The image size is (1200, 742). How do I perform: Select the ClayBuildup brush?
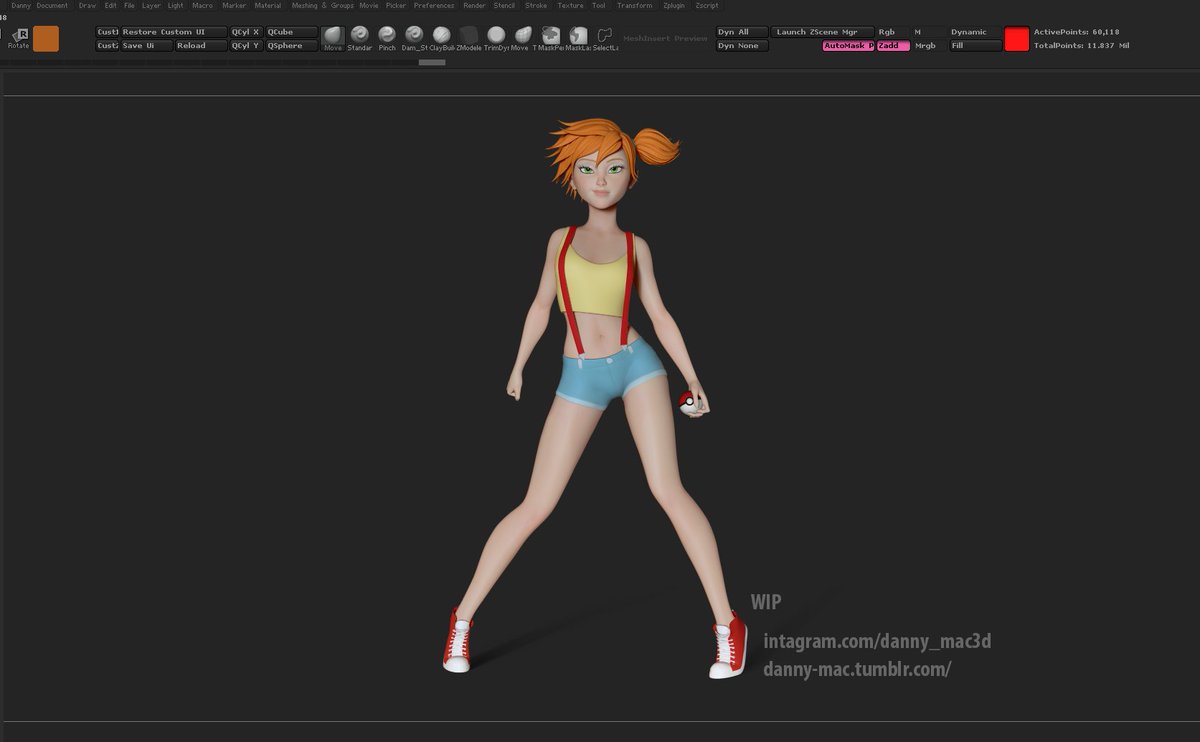click(441, 38)
